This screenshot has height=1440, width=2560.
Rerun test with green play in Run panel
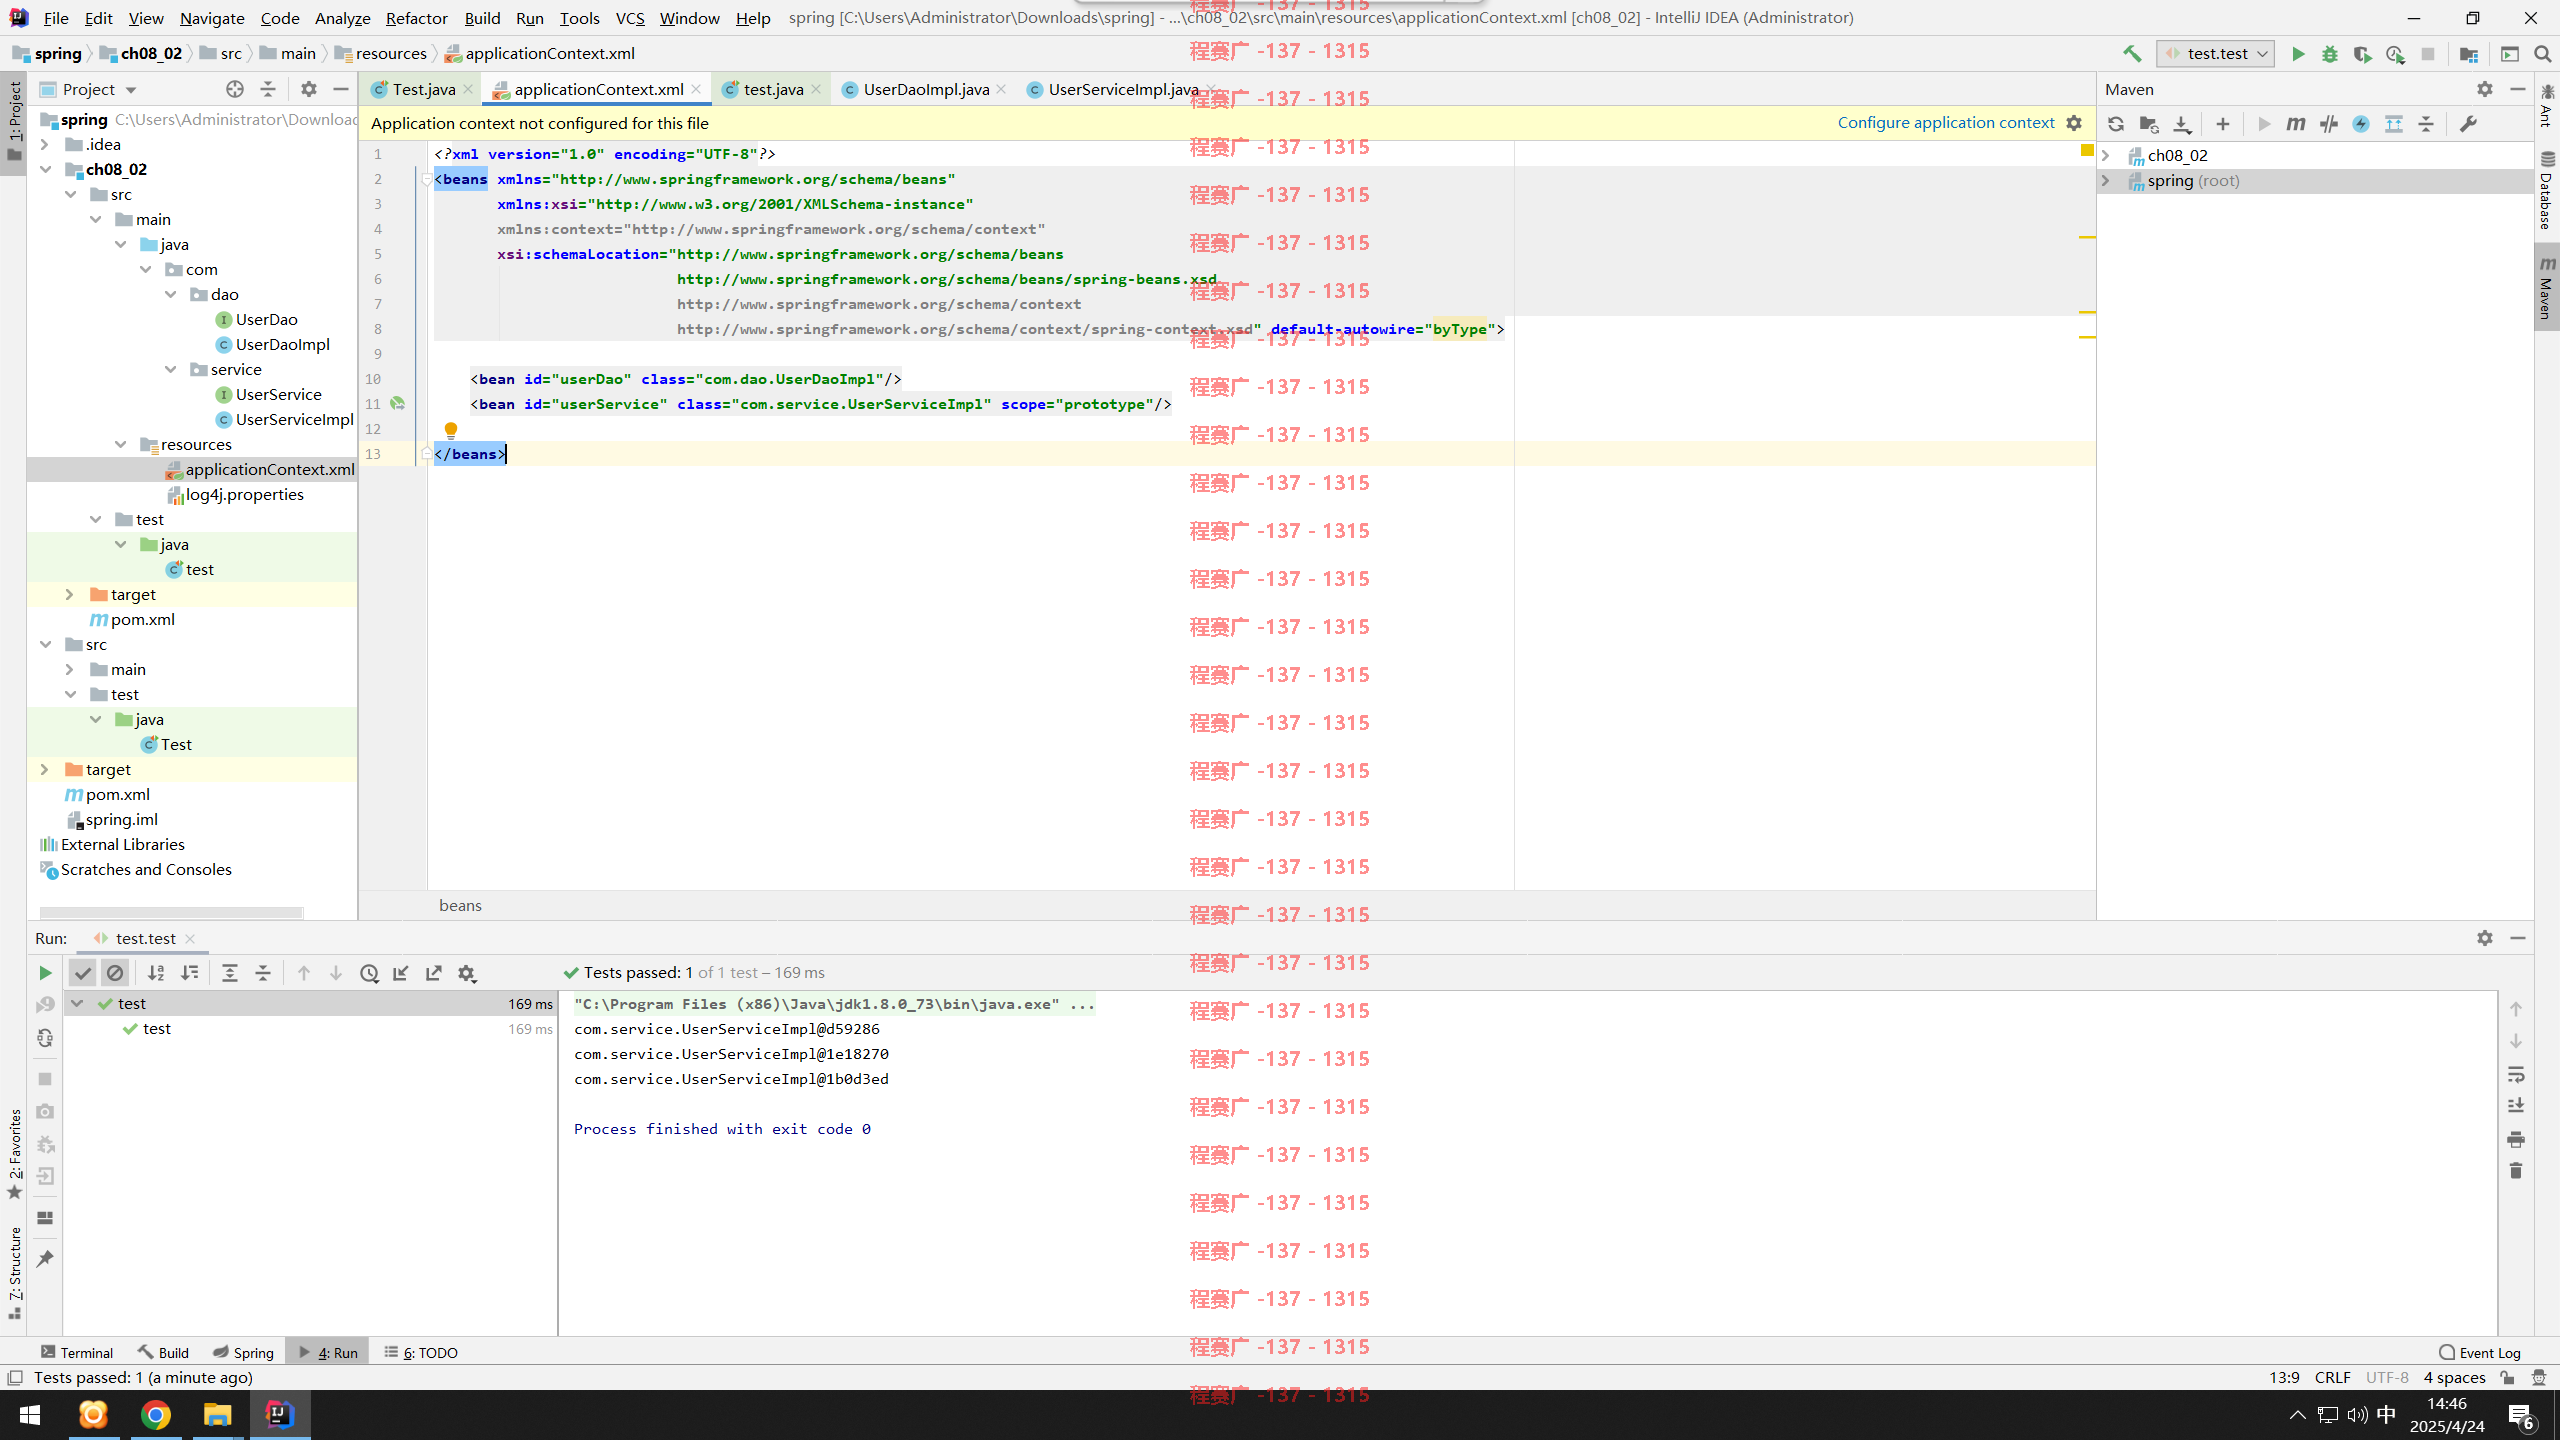pyautogui.click(x=44, y=973)
